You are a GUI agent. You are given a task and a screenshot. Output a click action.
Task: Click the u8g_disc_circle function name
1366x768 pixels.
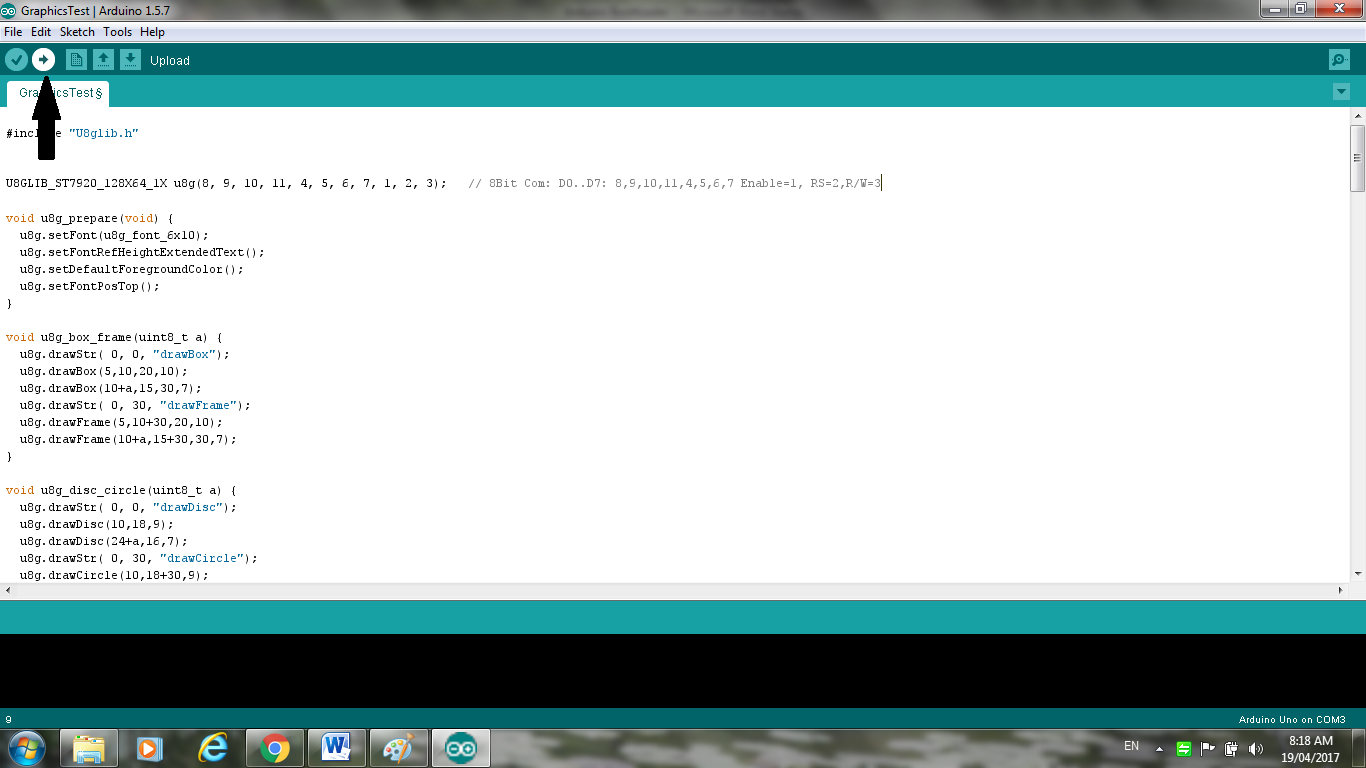coord(94,490)
